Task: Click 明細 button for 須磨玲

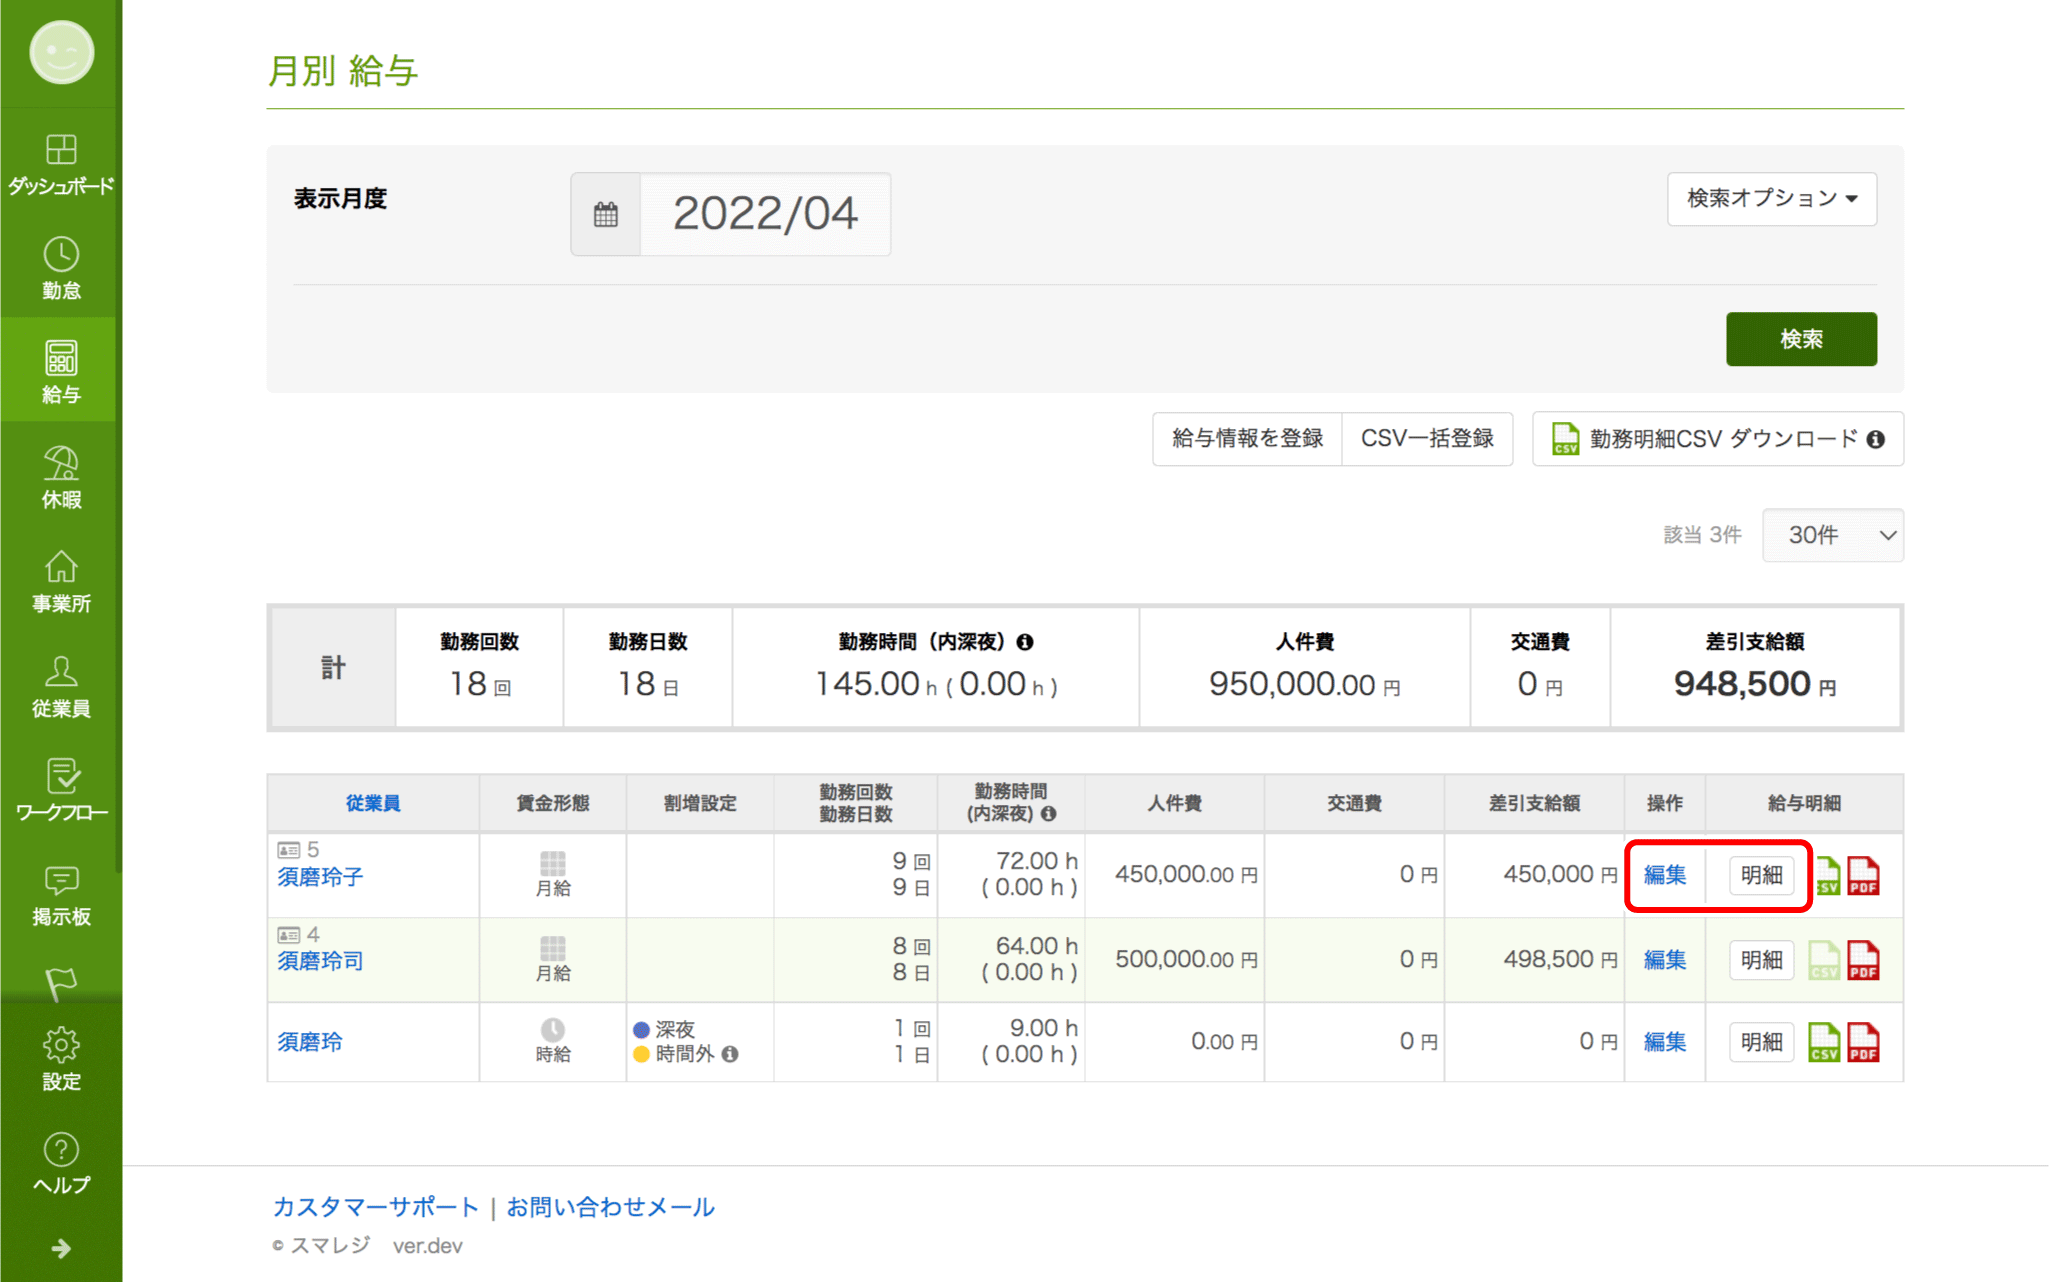Action: 1761,1042
